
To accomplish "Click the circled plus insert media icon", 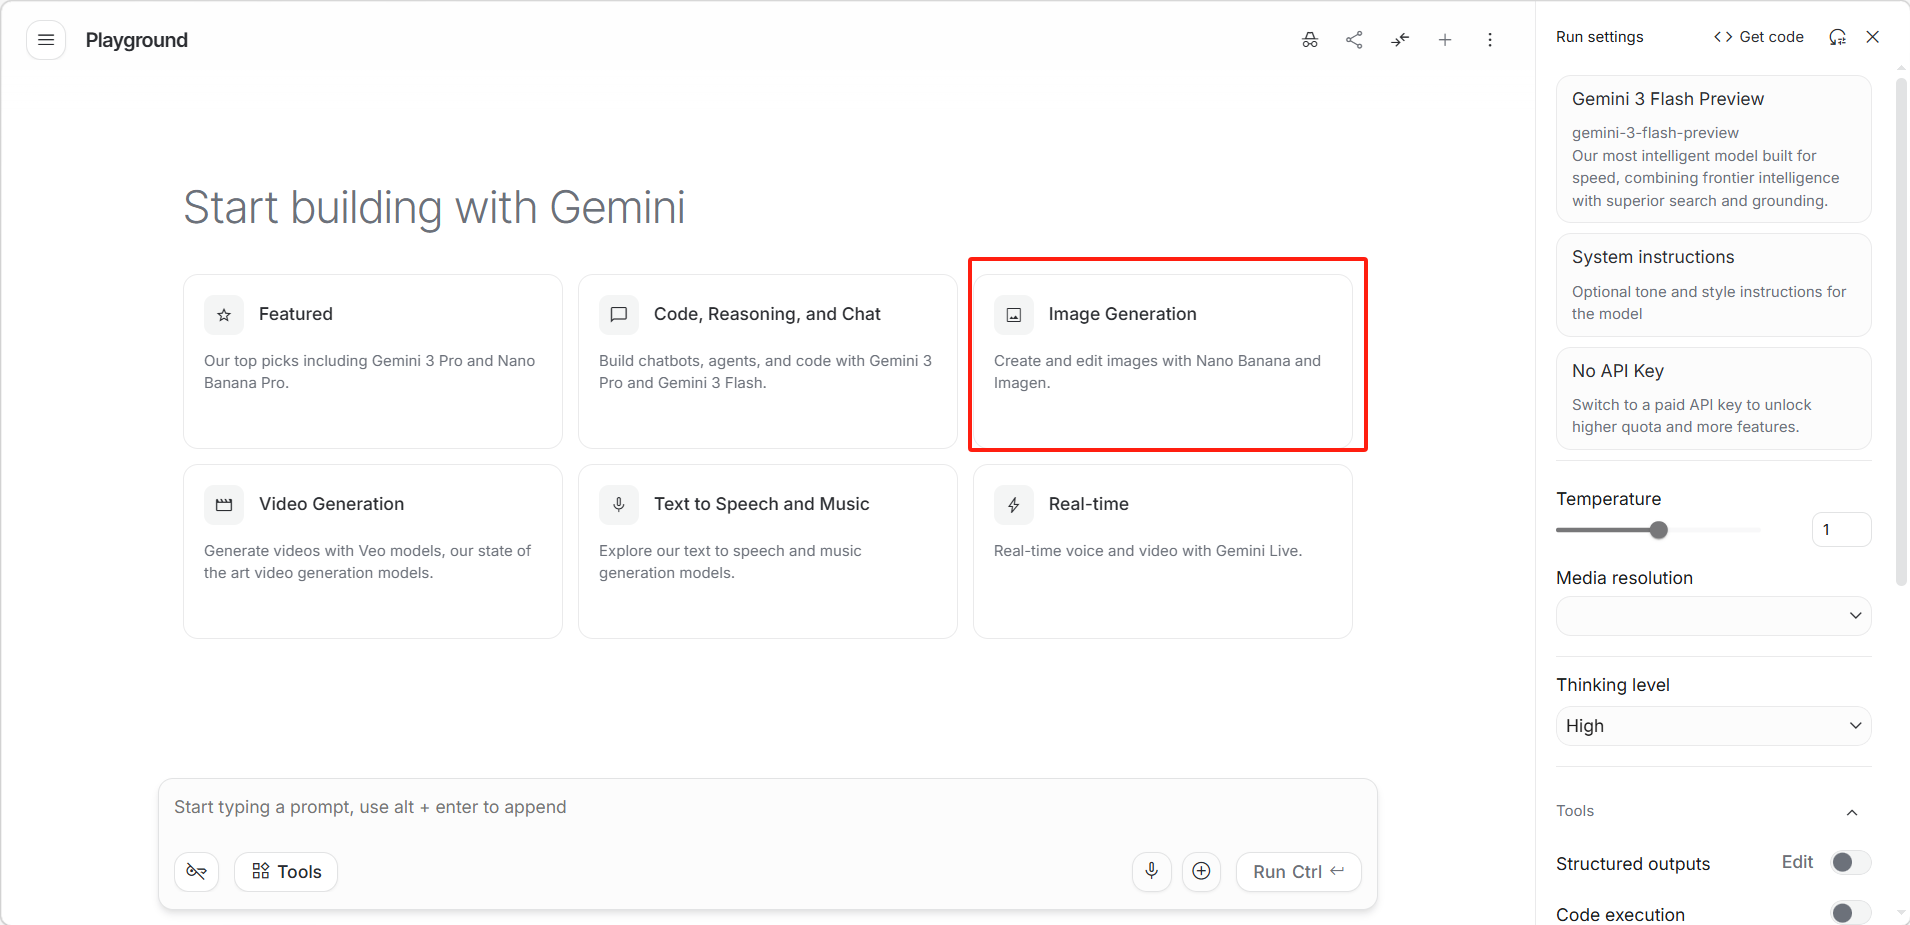I will [1202, 872].
